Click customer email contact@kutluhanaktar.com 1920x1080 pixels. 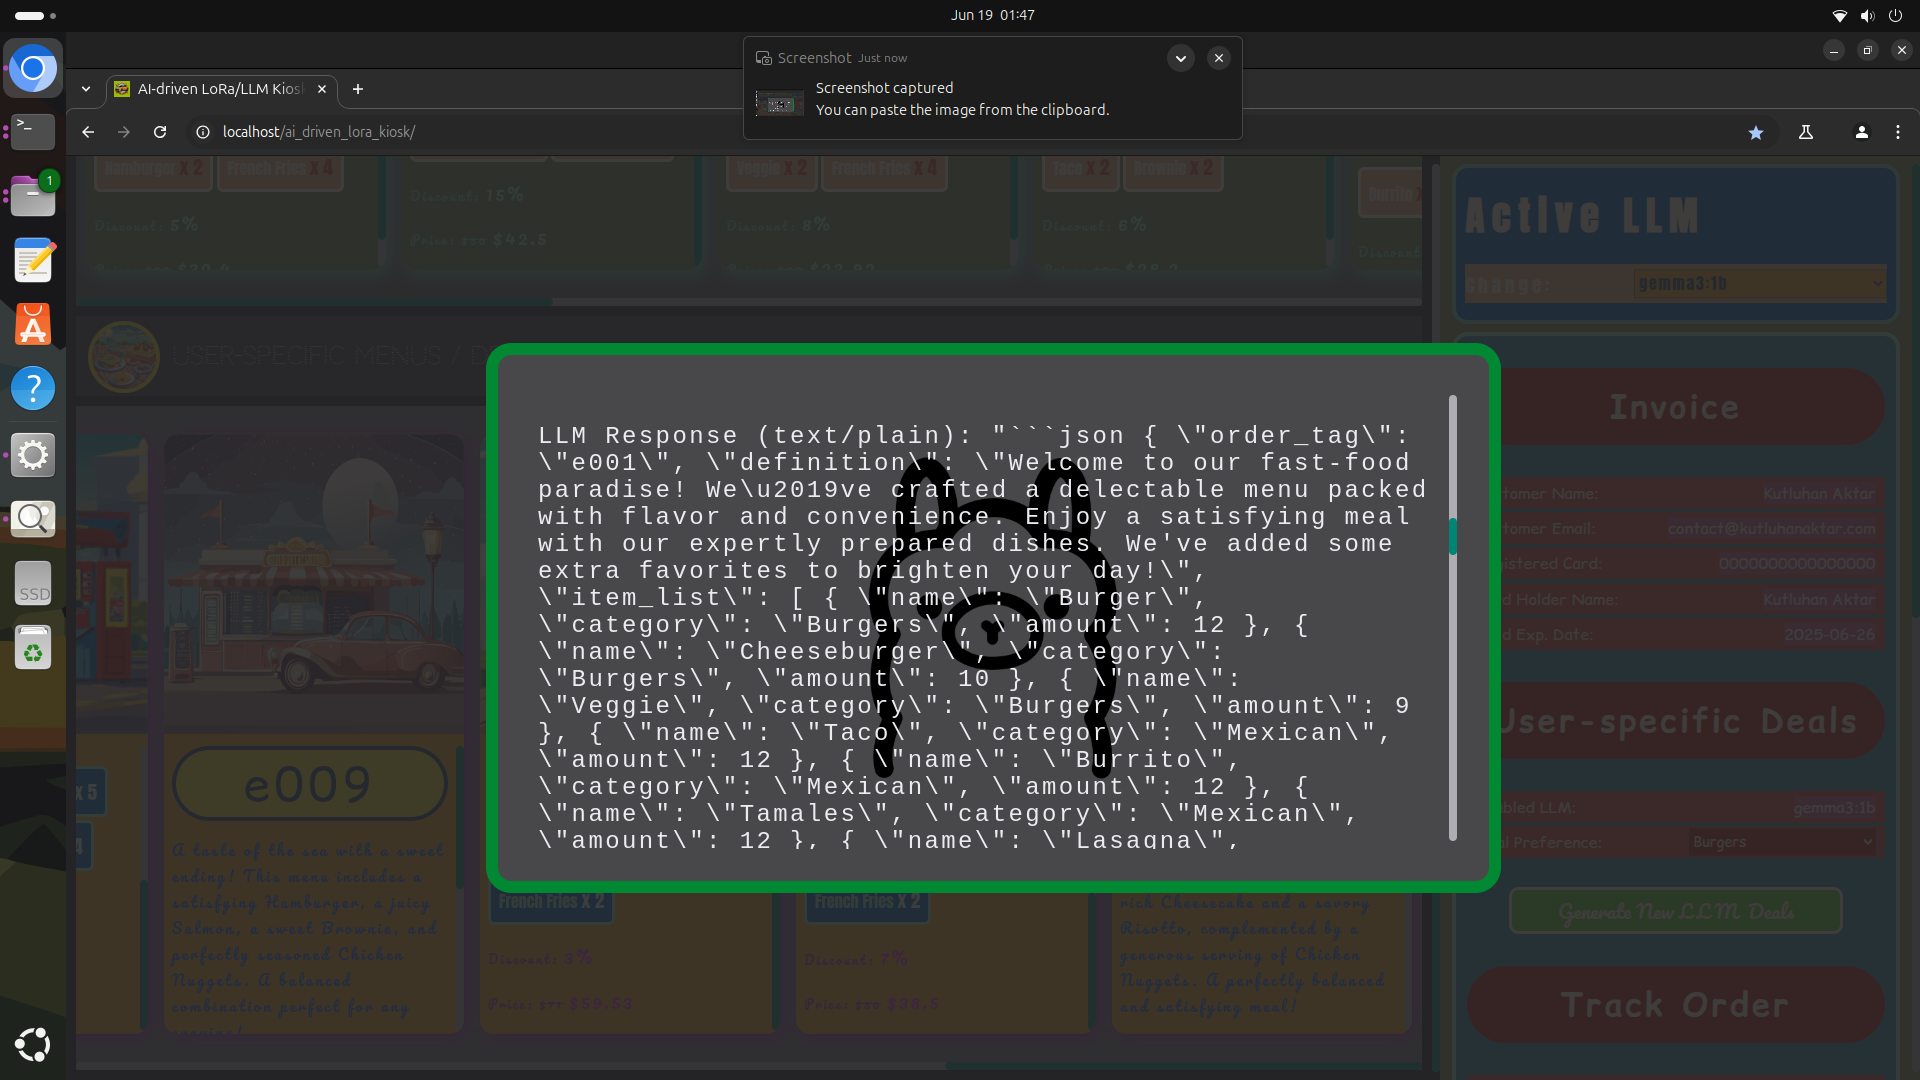pos(1771,529)
